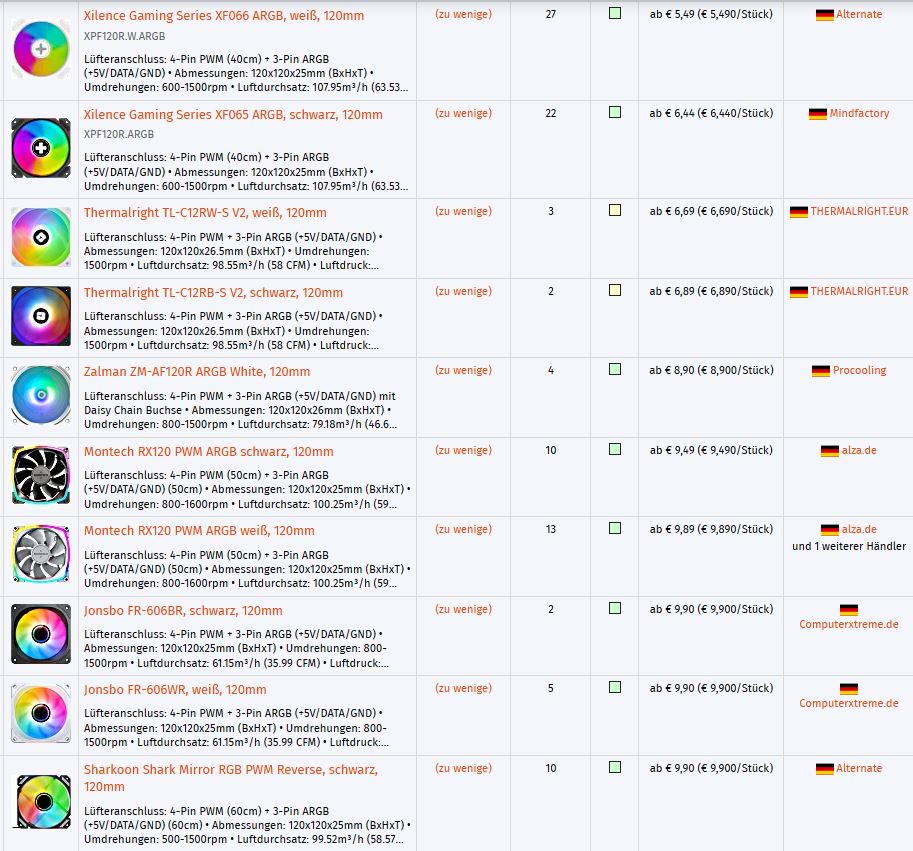Click the flag next to THERMALRIGHT.EUR in TL-C12RW-S row

coord(798,212)
